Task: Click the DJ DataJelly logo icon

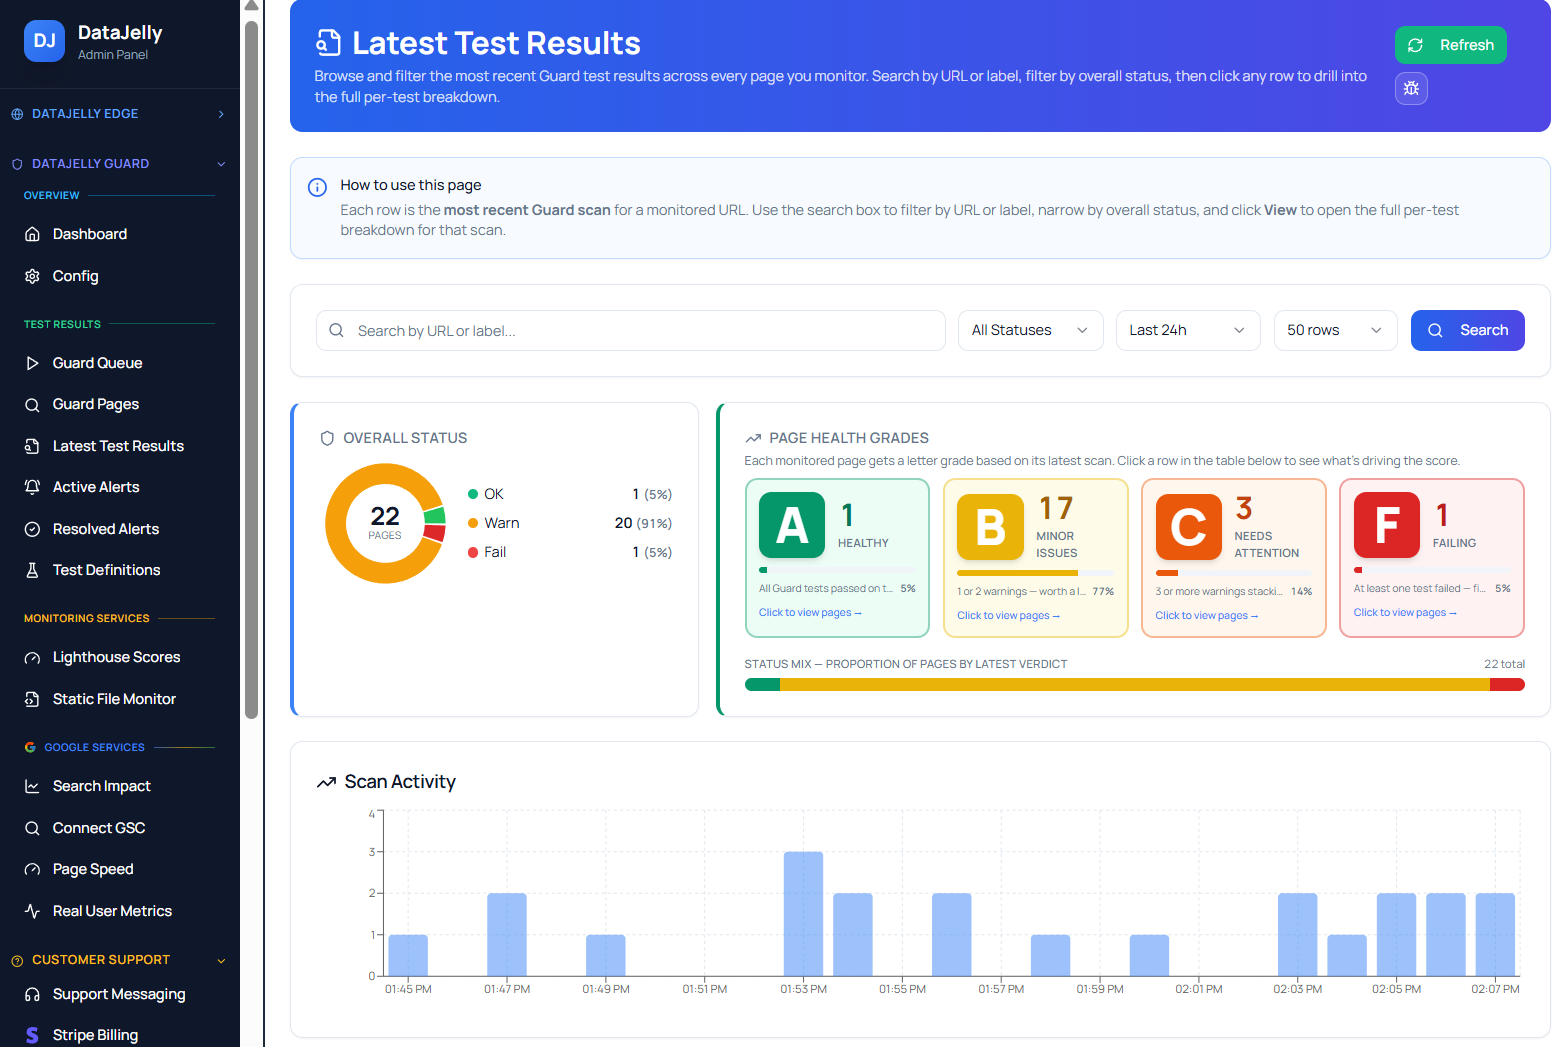Action: (44, 41)
